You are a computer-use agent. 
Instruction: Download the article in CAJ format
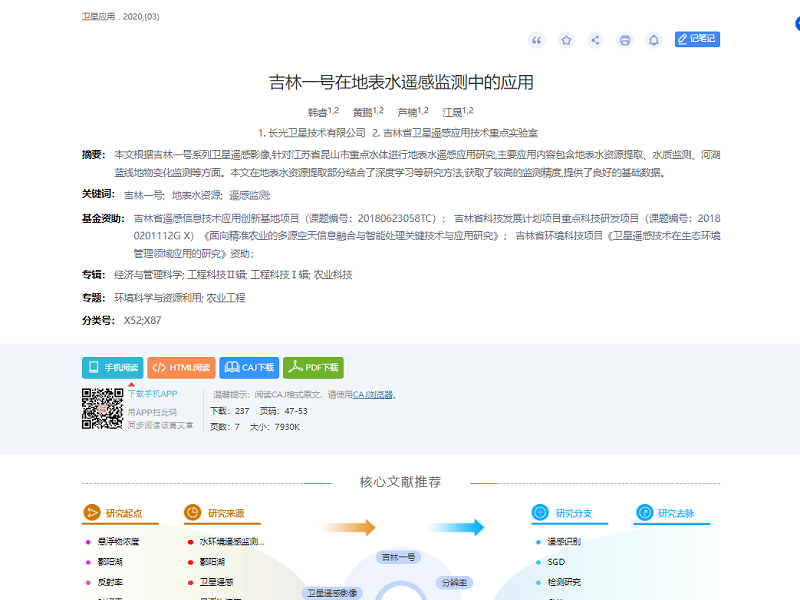click(x=249, y=368)
